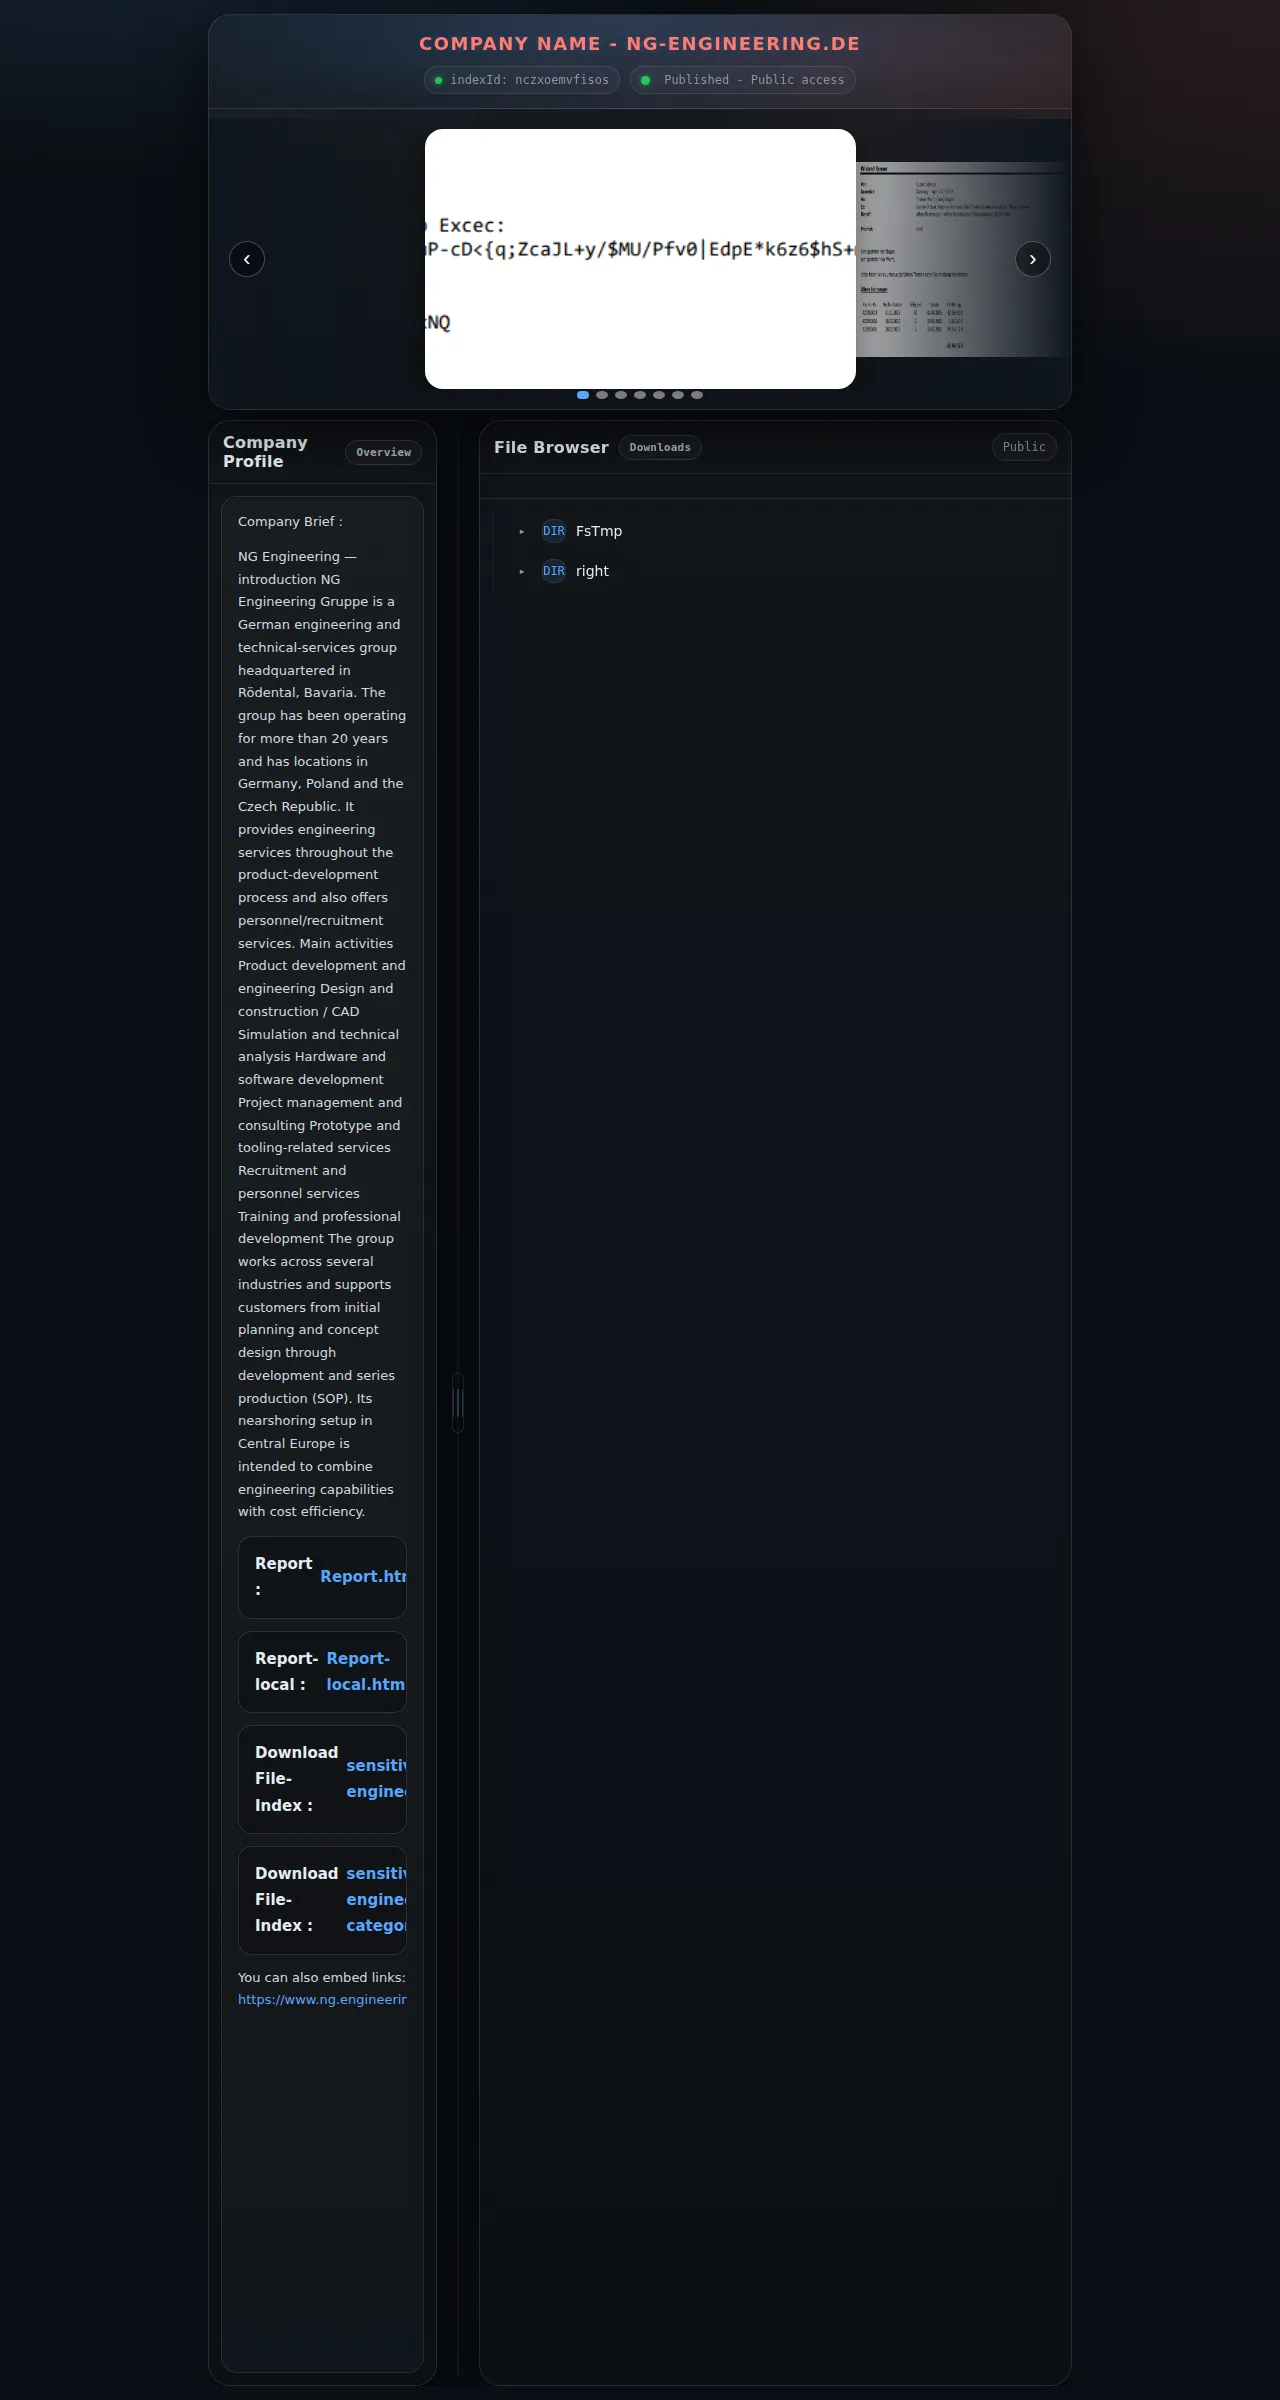Open the Report.html link
Image resolution: width=1280 pixels, height=2400 pixels.
[363, 1576]
